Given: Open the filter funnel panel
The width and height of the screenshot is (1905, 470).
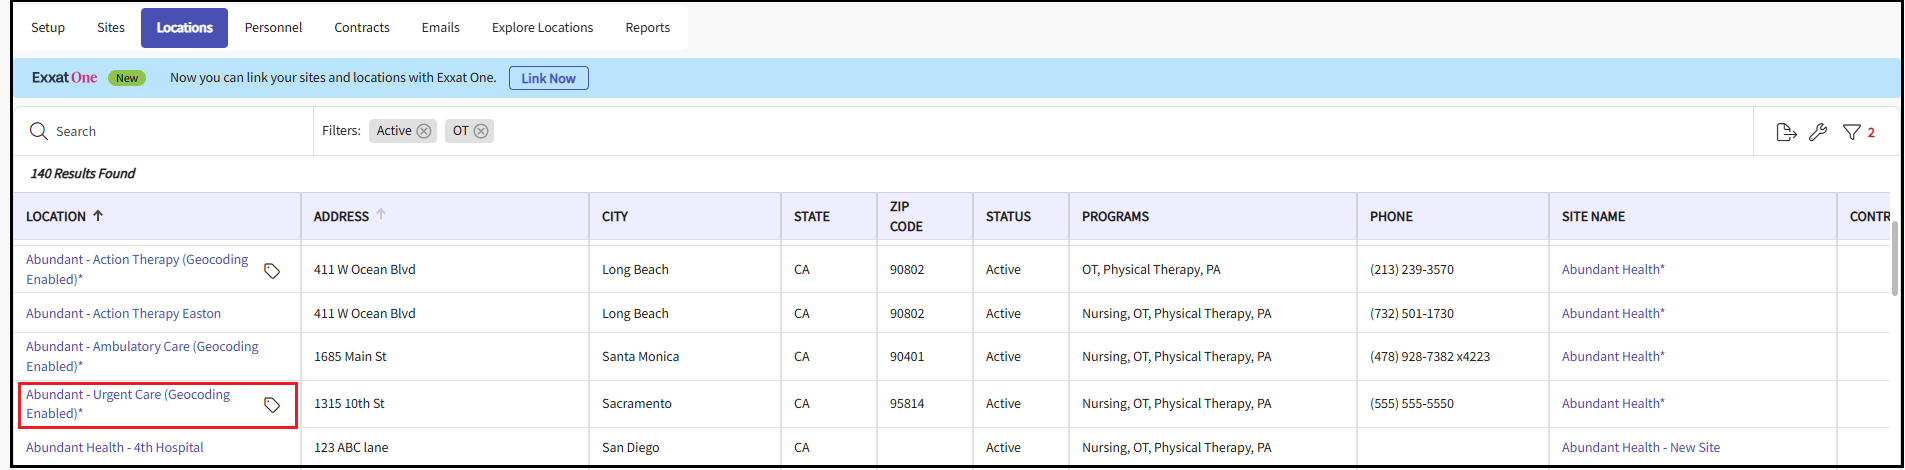Looking at the screenshot, I should pyautogui.click(x=1851, y=132).
